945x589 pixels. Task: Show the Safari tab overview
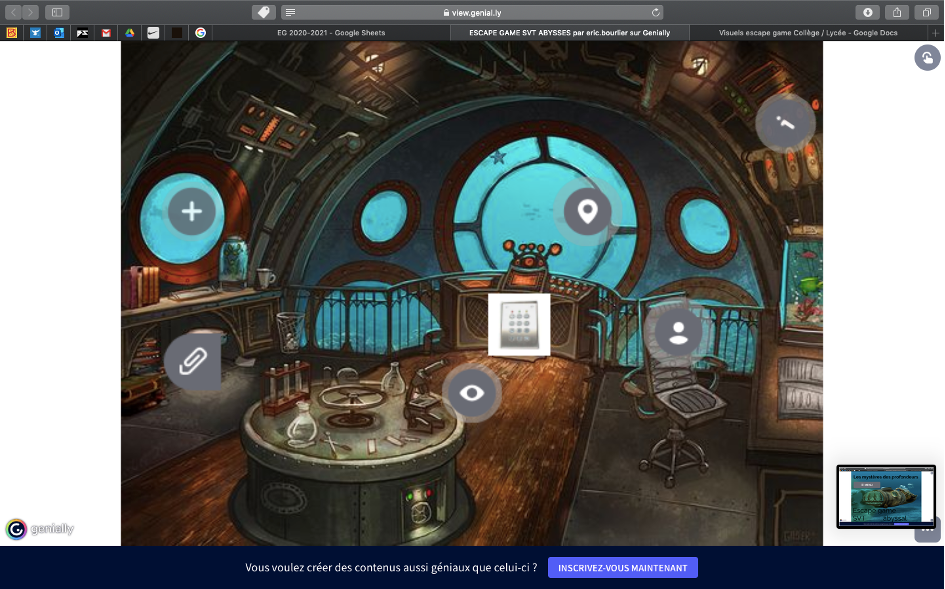(x=926, y=12)
